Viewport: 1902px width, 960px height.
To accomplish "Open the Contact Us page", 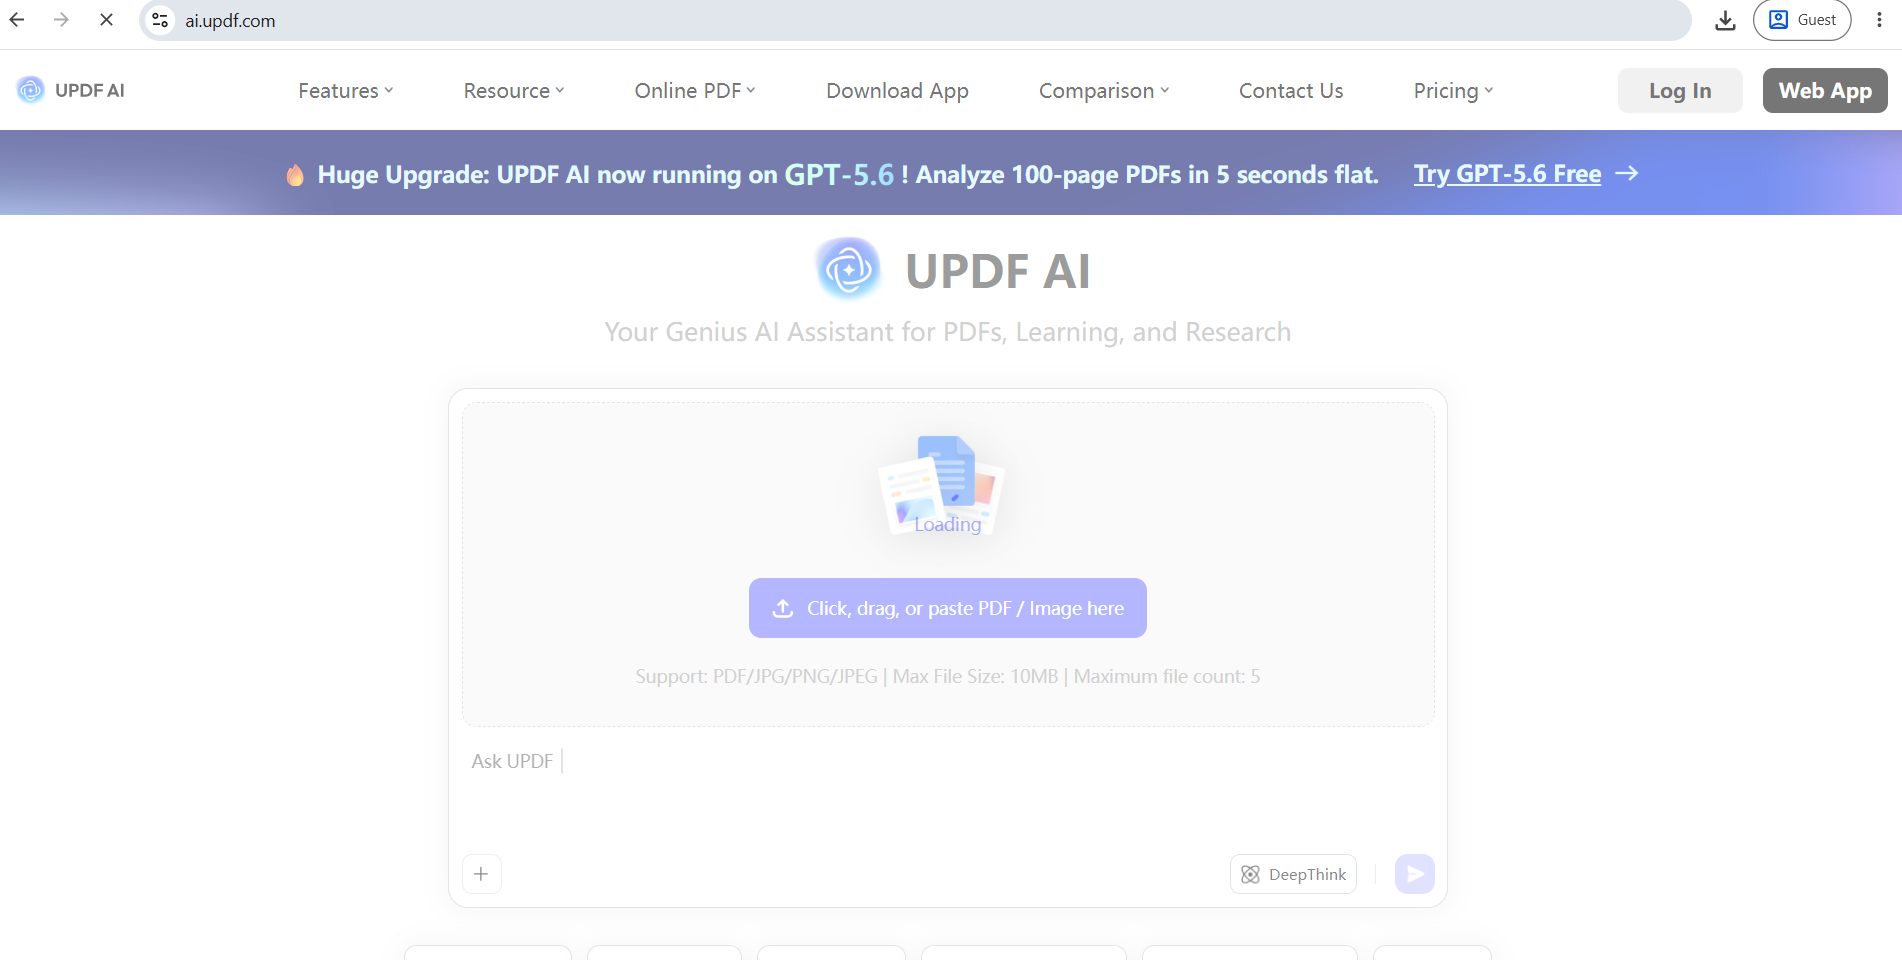I will (x=1291, y=91).
